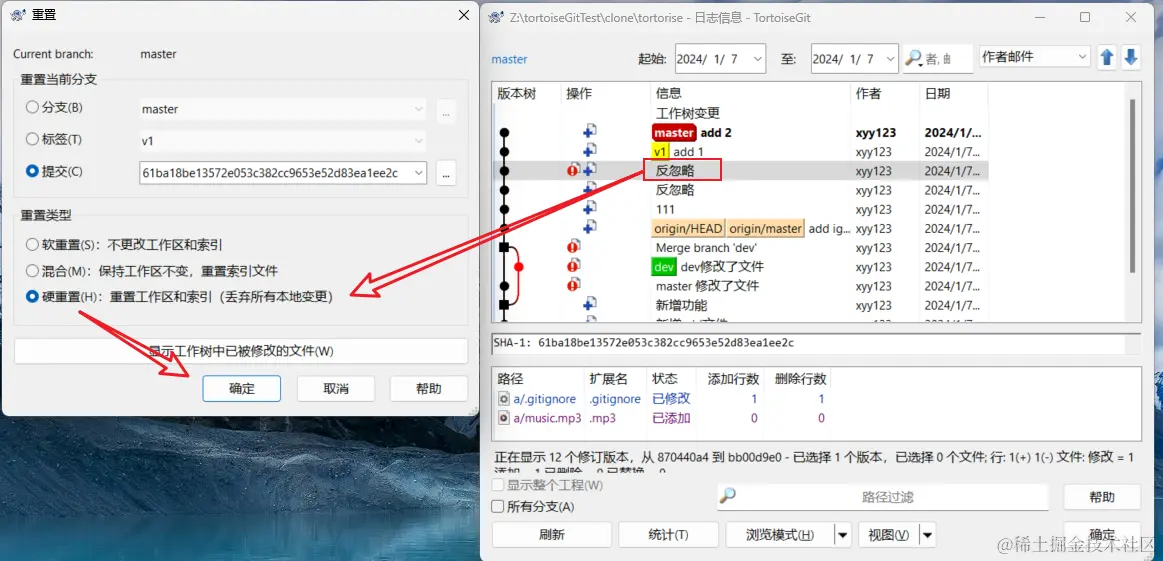Click the search filter magnifier icon
This screenshot has width=1163, height=561.
913,59
